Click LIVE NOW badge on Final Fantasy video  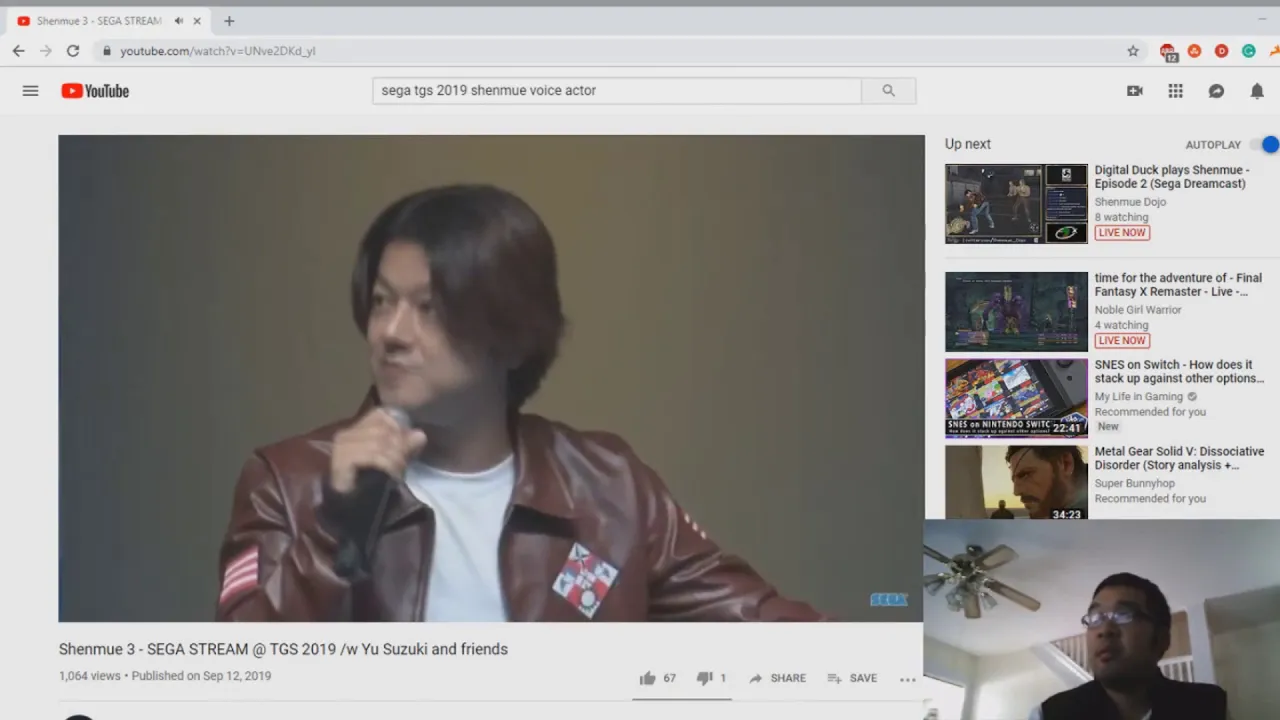(1122, 341)
